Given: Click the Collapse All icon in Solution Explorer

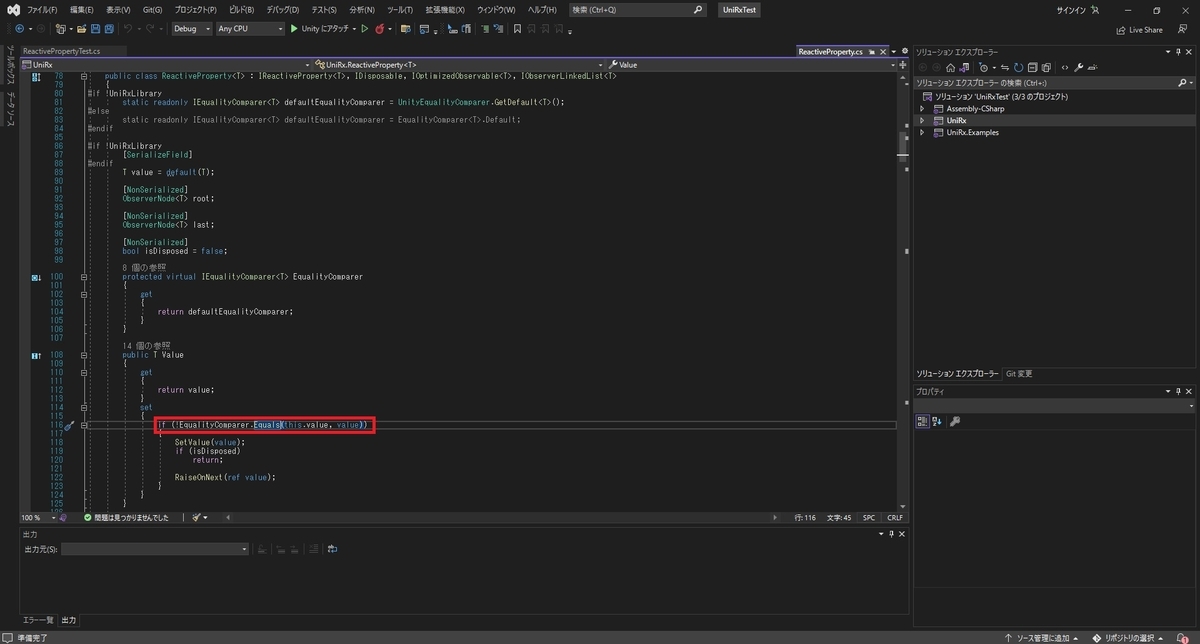Looking at the screenshot, I should (1032, 68).
